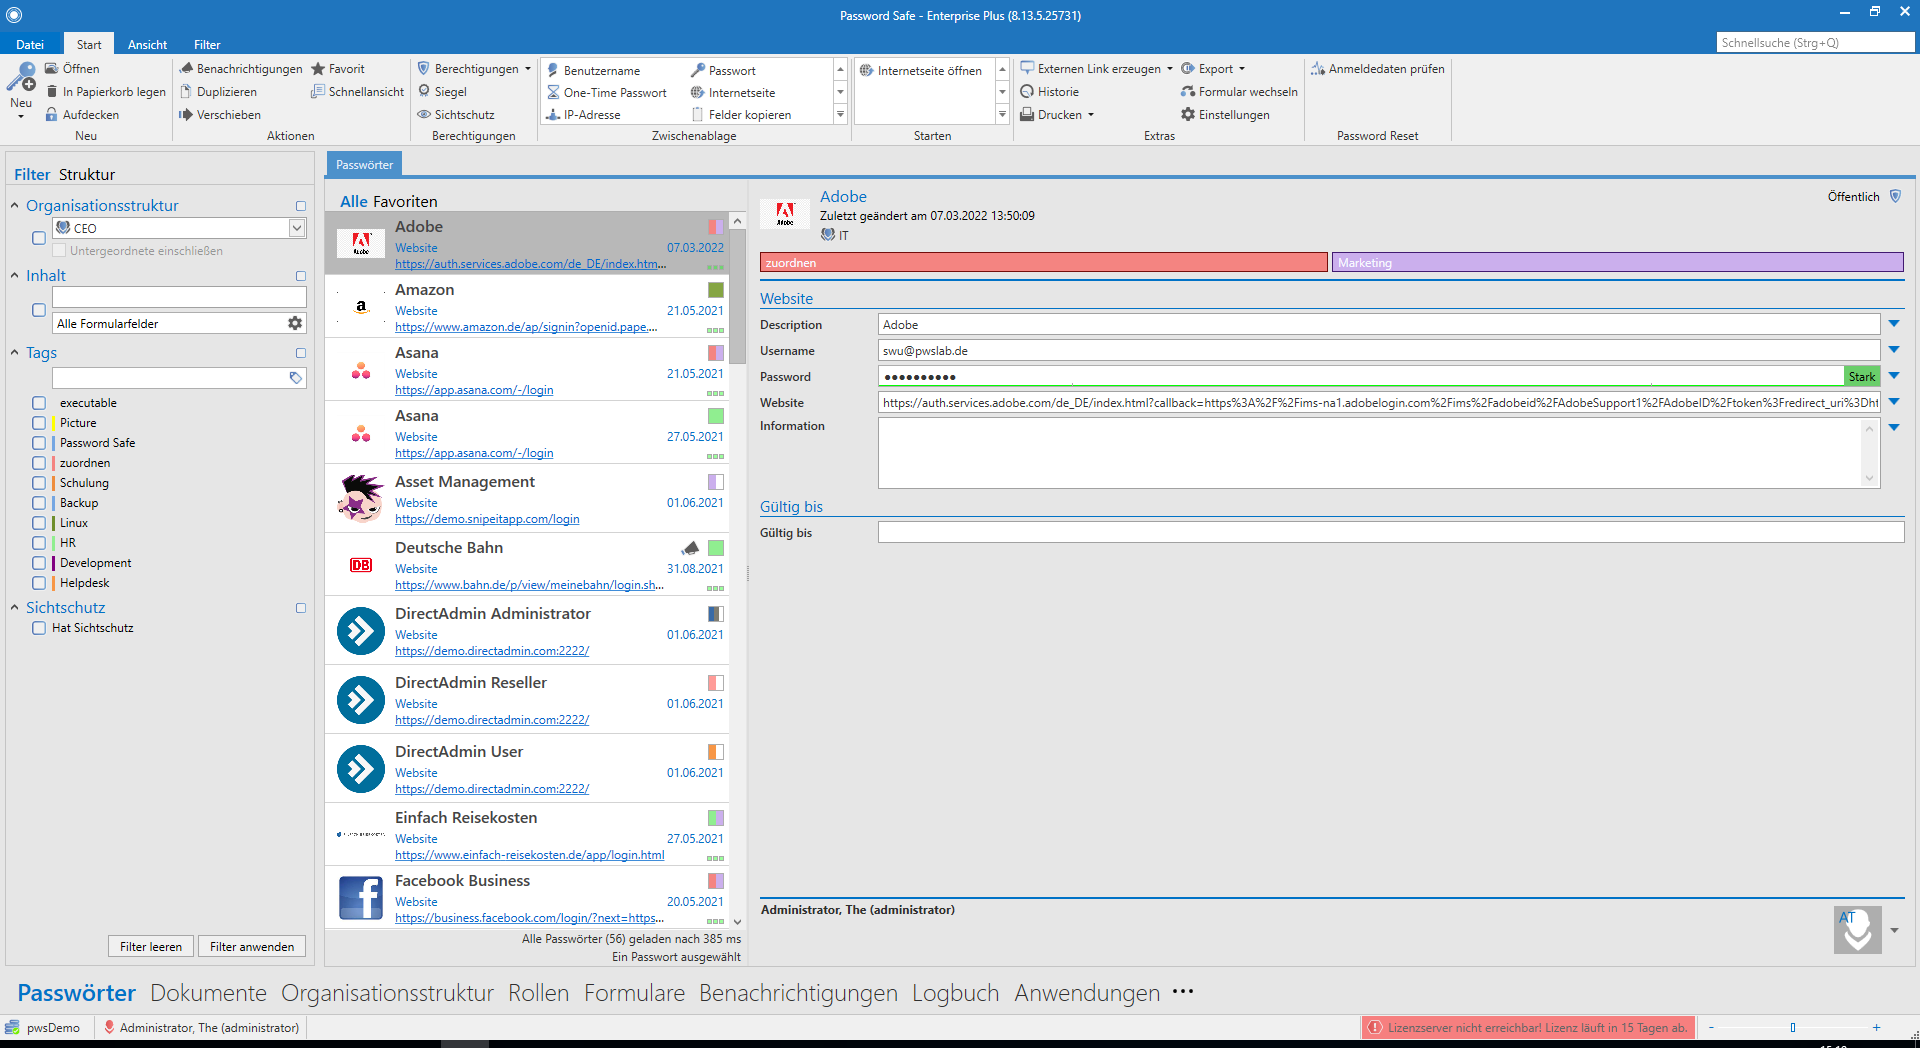1920x1048 pixels.
Task: Go to the Logbuch module
Action: click(x=955, y=993)
